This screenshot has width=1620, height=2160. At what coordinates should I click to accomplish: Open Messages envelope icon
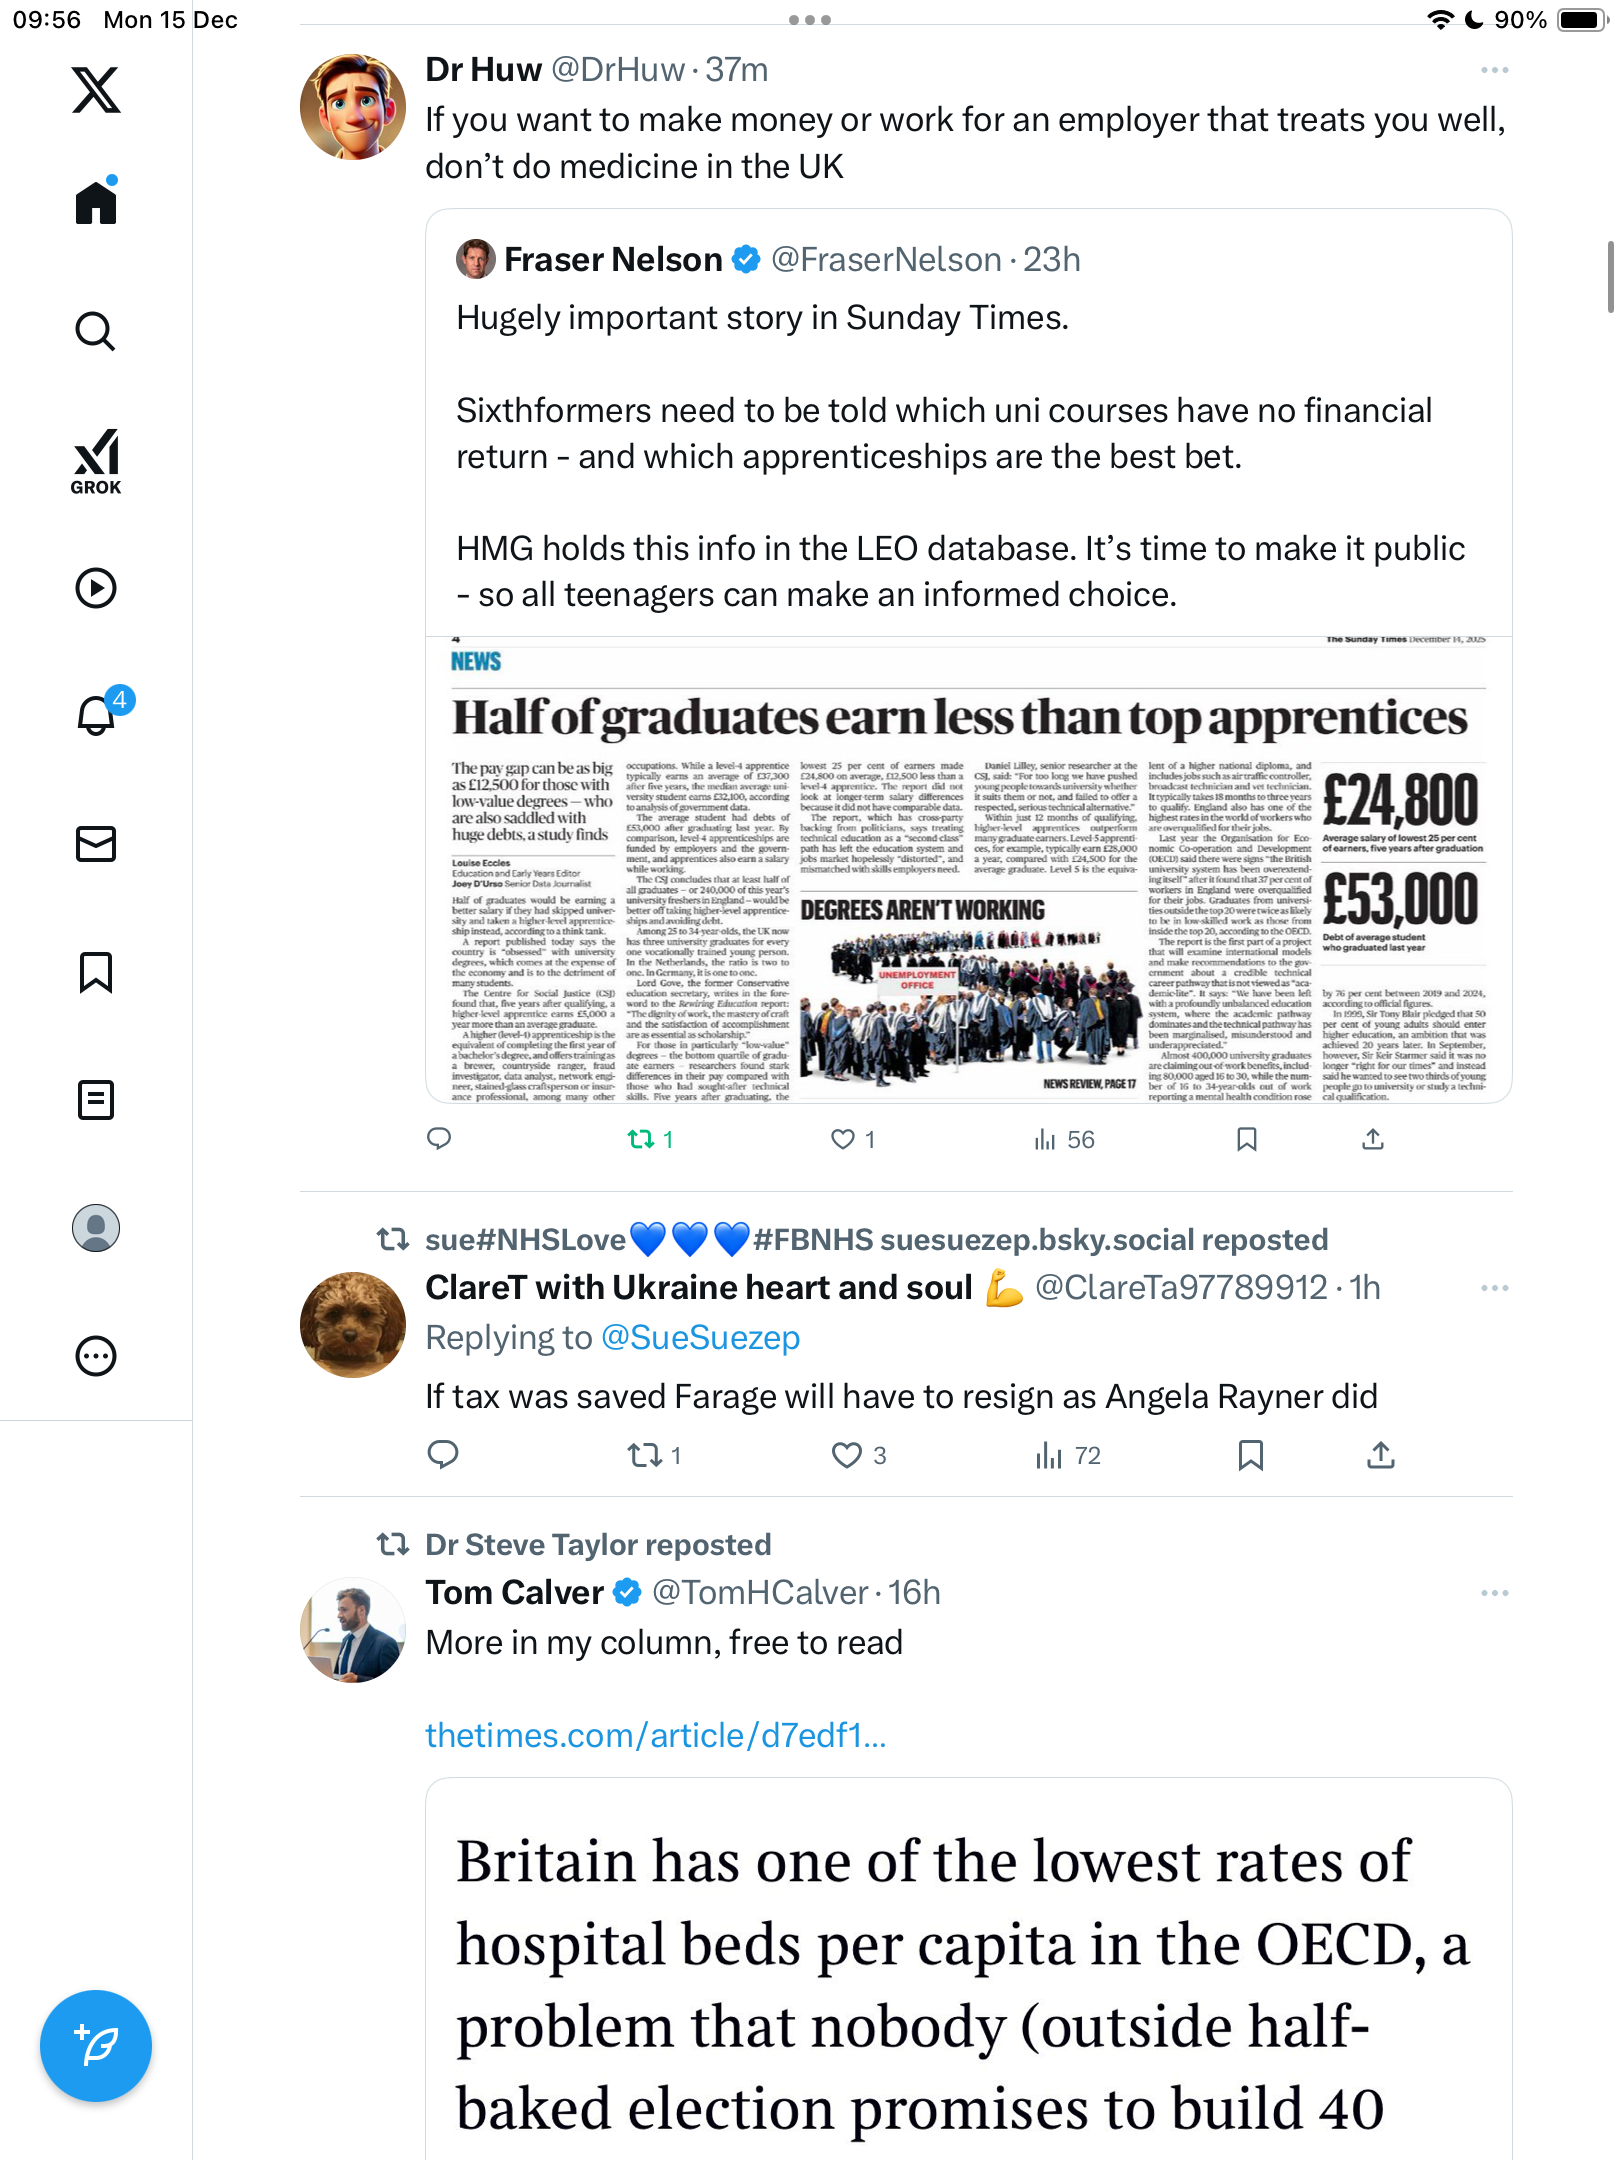[x=96, y=844]
